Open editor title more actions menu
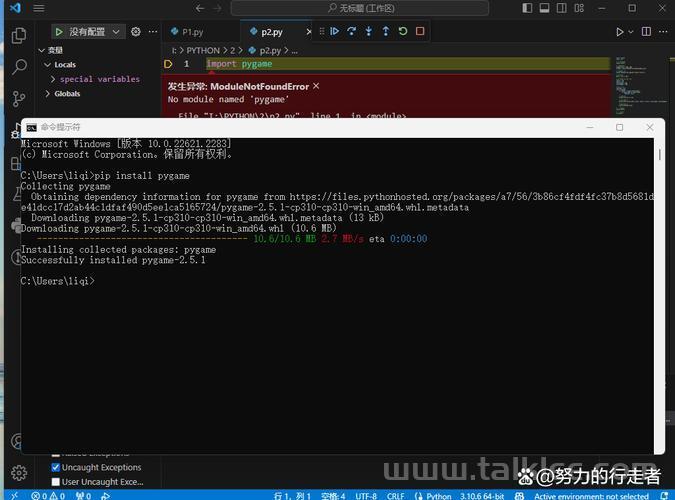675x500 pixels. pos(663,31)
